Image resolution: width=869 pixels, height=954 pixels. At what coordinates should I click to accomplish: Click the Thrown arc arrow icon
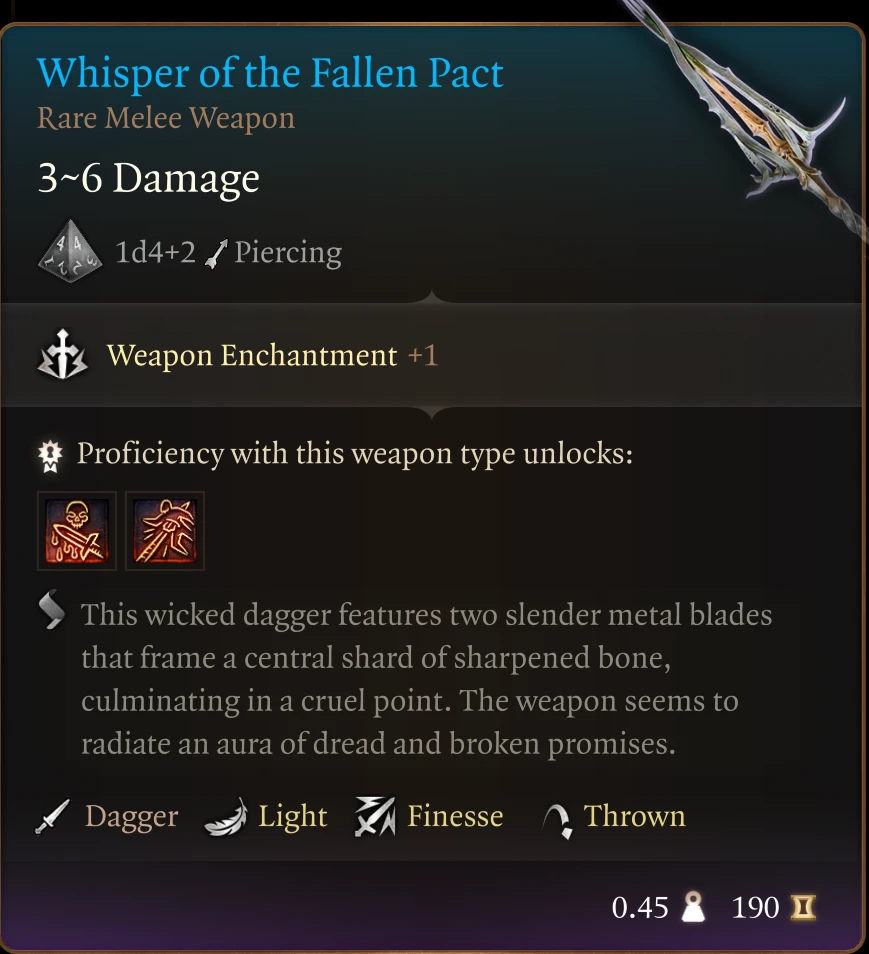[x=557, y=821]
